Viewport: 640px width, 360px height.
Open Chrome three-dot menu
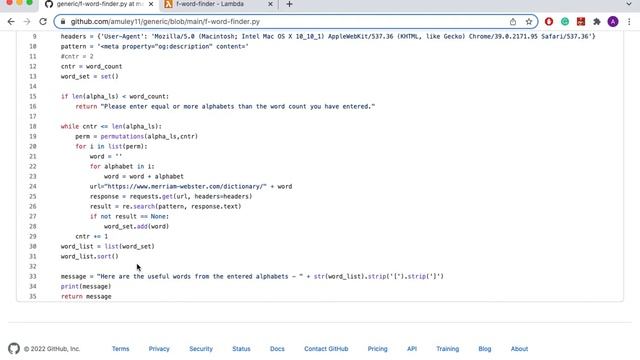[629, 22]
